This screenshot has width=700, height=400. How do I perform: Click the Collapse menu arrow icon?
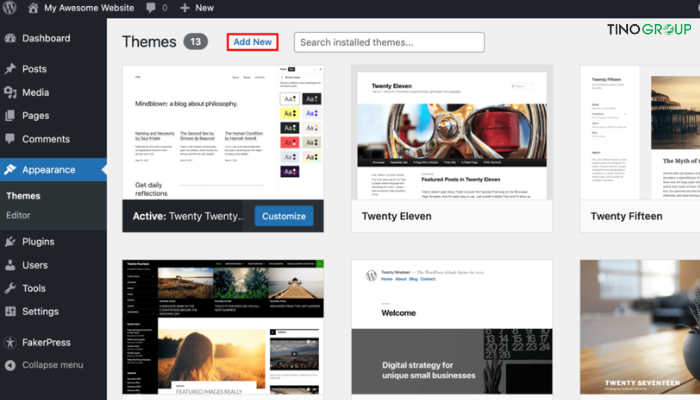(x=10, y=365)
